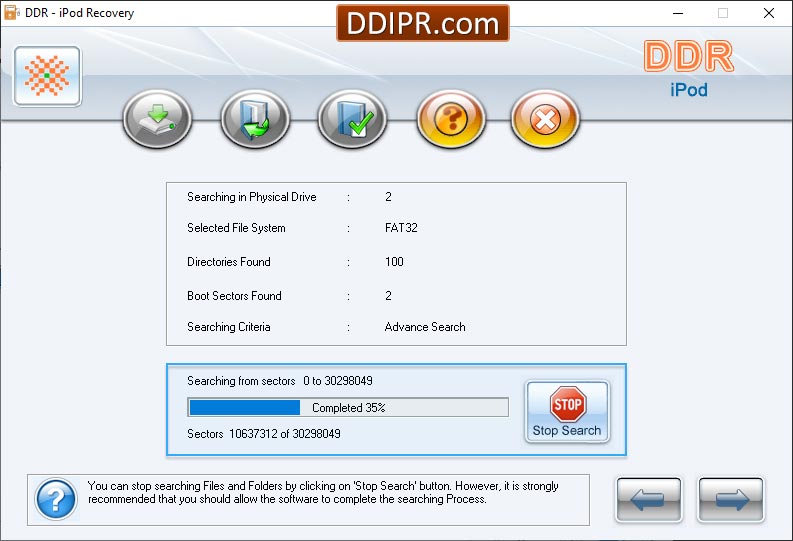Screen dimensions: 793x541
Task: Go back with the left arrow button
Action: (x=649, y=500)
